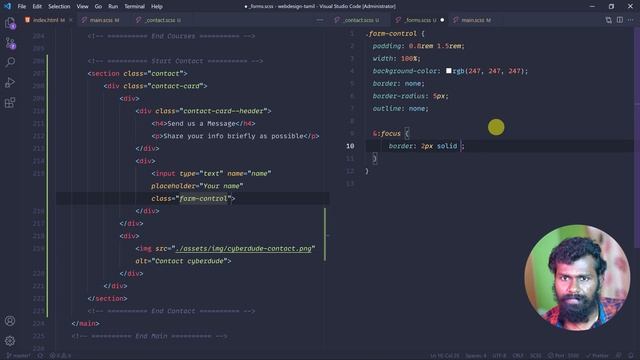Open the Search view in activity bar
The width and height of the screenshot is (640, 360).
[10, 62]
